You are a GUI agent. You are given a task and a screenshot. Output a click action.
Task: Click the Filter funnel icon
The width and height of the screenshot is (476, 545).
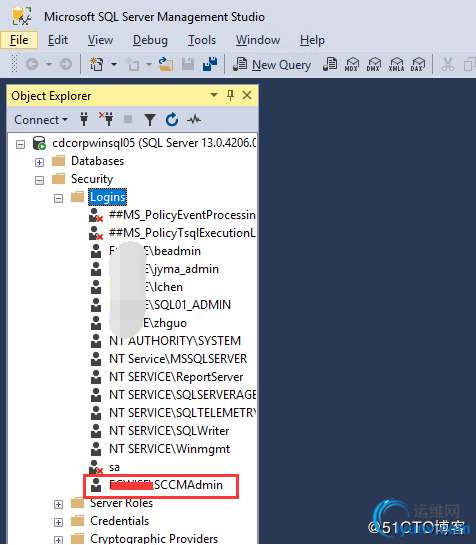pyautogui.click(x=150, y=120)
